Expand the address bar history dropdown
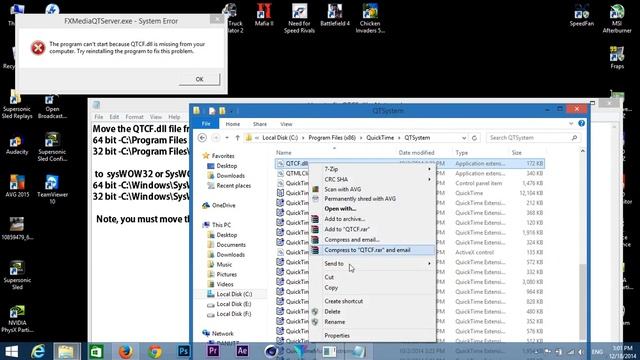Screen dimensions: 640x360 pyautogui.click(x=464, y=138)
